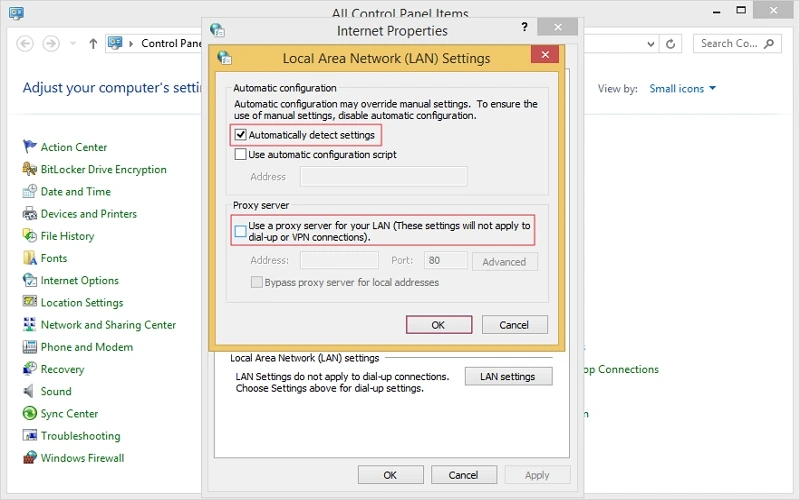Expand the Control Panel breadcrumb chevron

(131, 44)
